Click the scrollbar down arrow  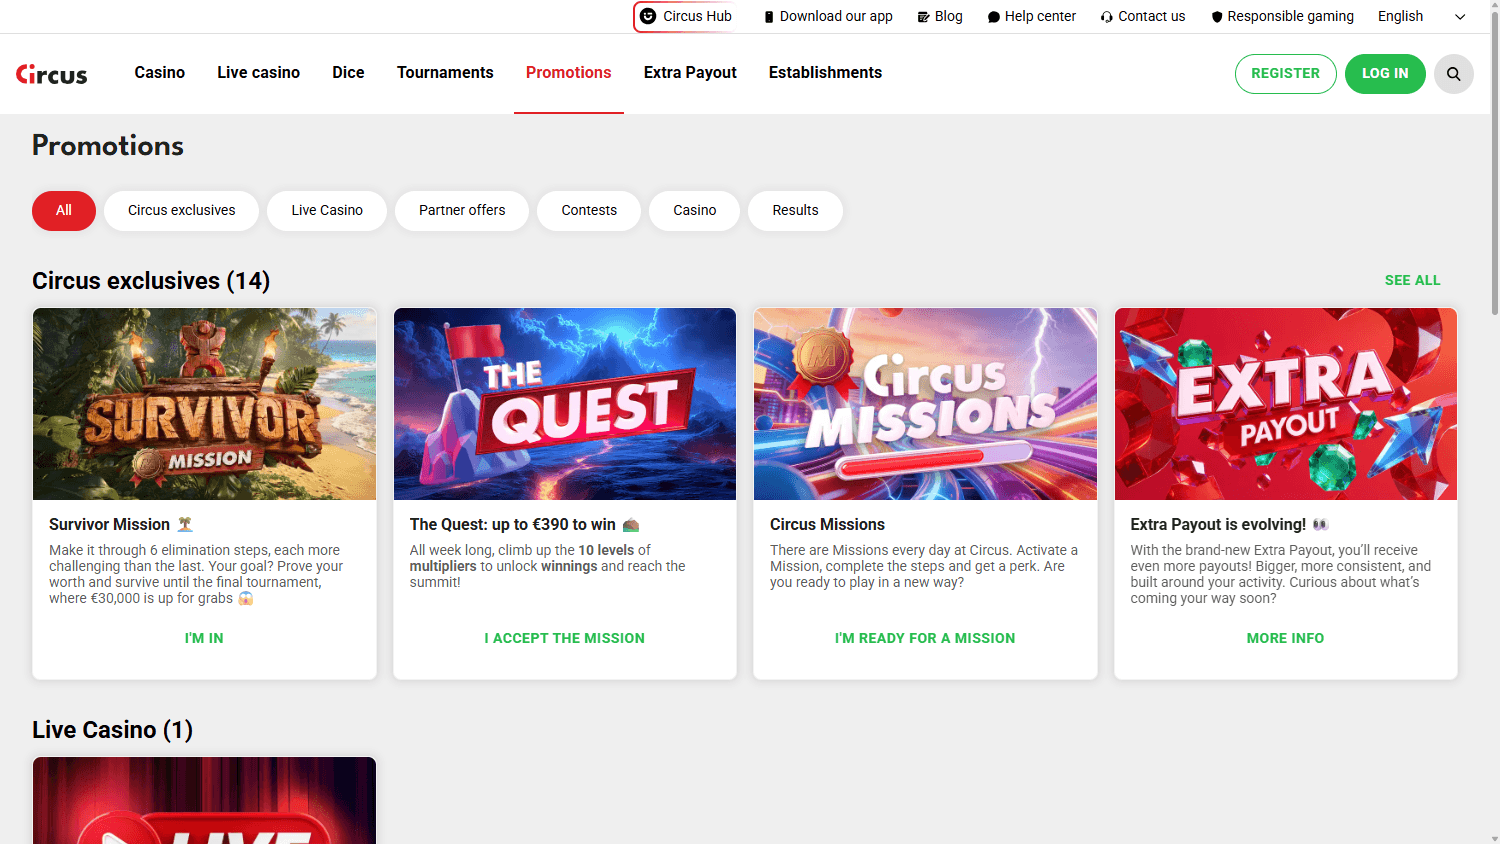1494,838
